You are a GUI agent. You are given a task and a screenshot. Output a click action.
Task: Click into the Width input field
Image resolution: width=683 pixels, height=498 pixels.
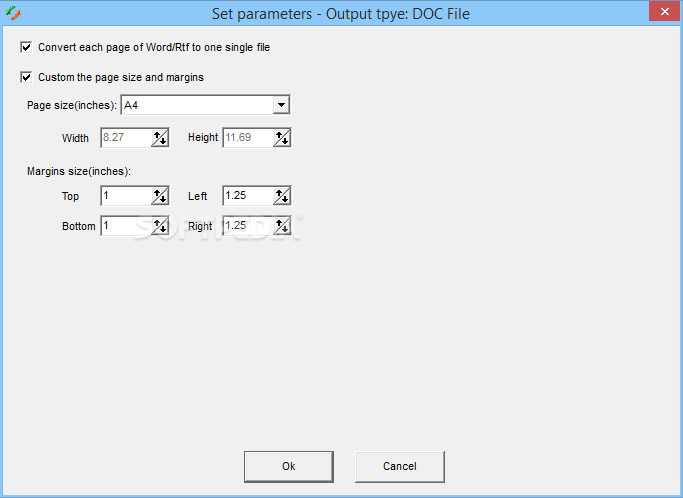pyautogui.click(x=125, y=138)
